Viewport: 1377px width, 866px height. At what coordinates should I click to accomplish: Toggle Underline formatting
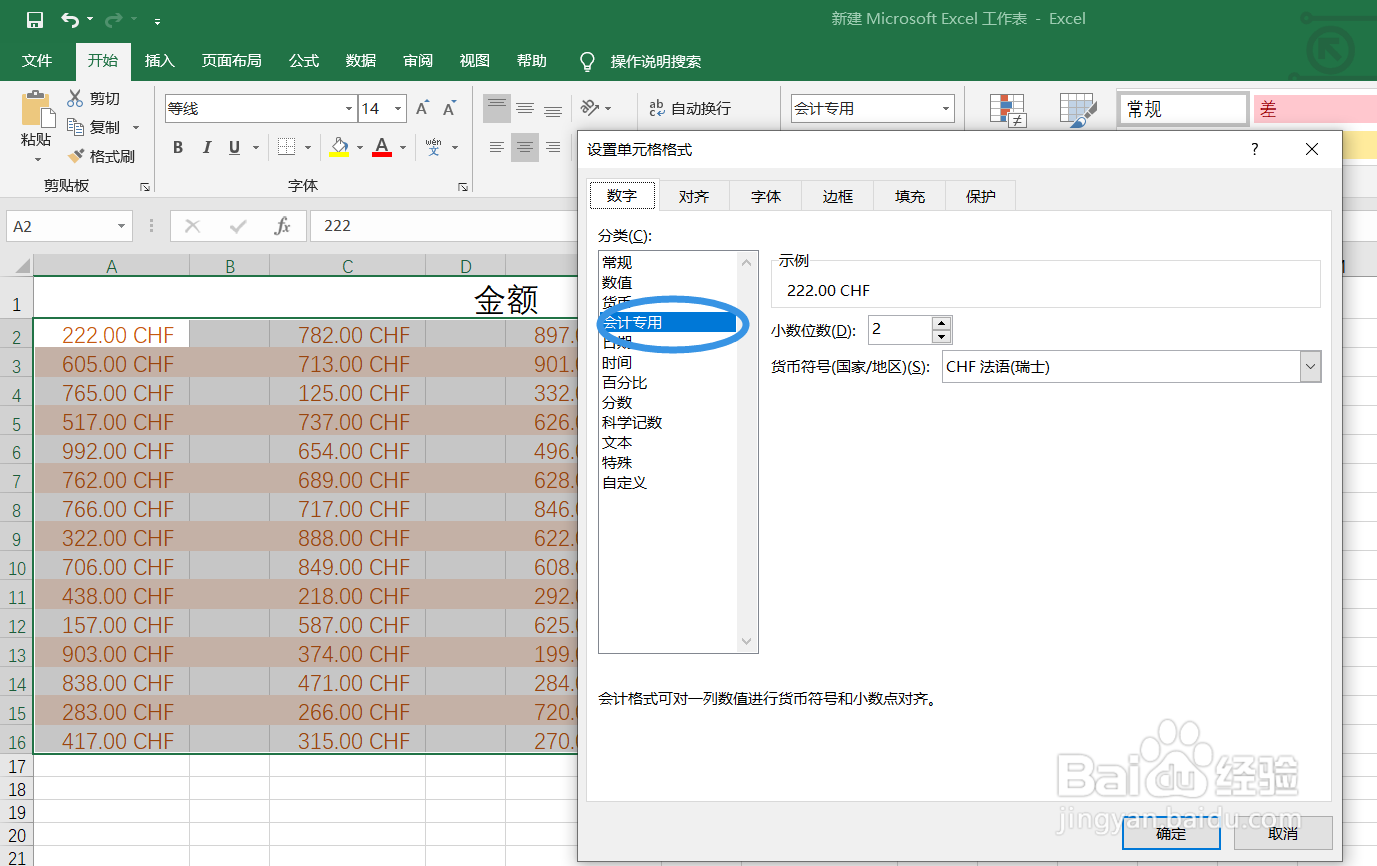click(x=232, y=146)
